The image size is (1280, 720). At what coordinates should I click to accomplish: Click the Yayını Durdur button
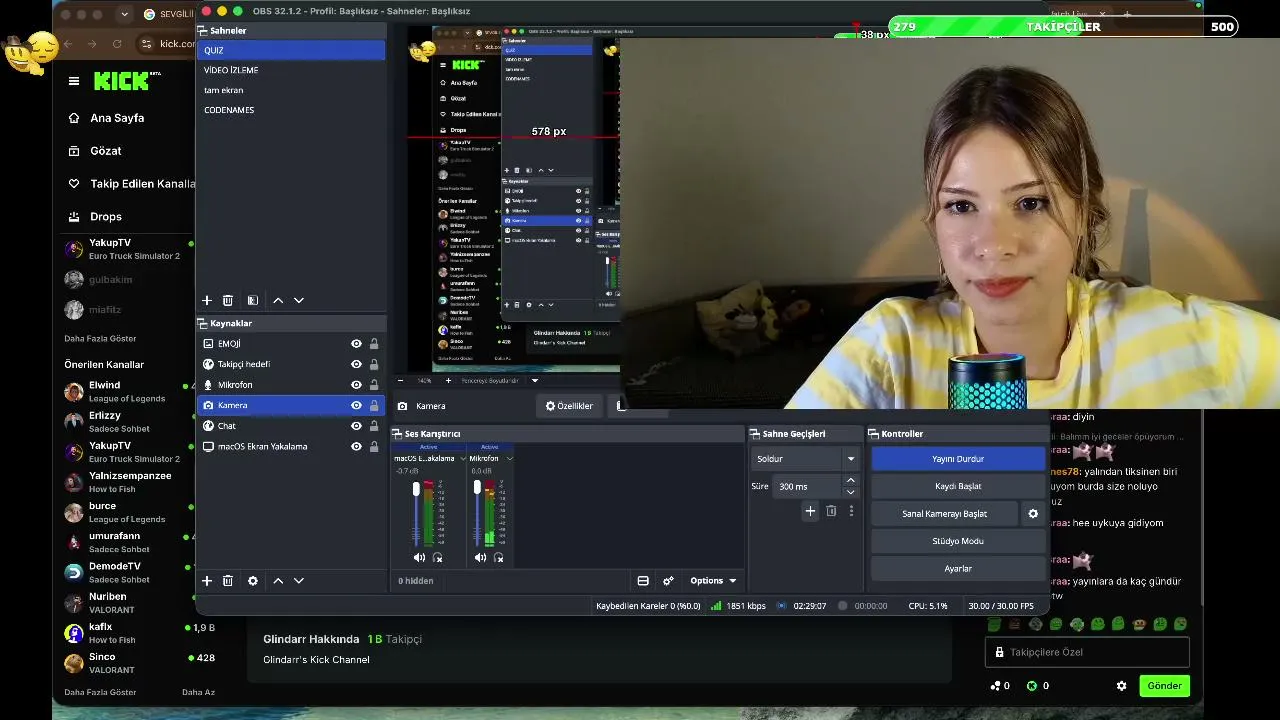click(x=958, y=459)
